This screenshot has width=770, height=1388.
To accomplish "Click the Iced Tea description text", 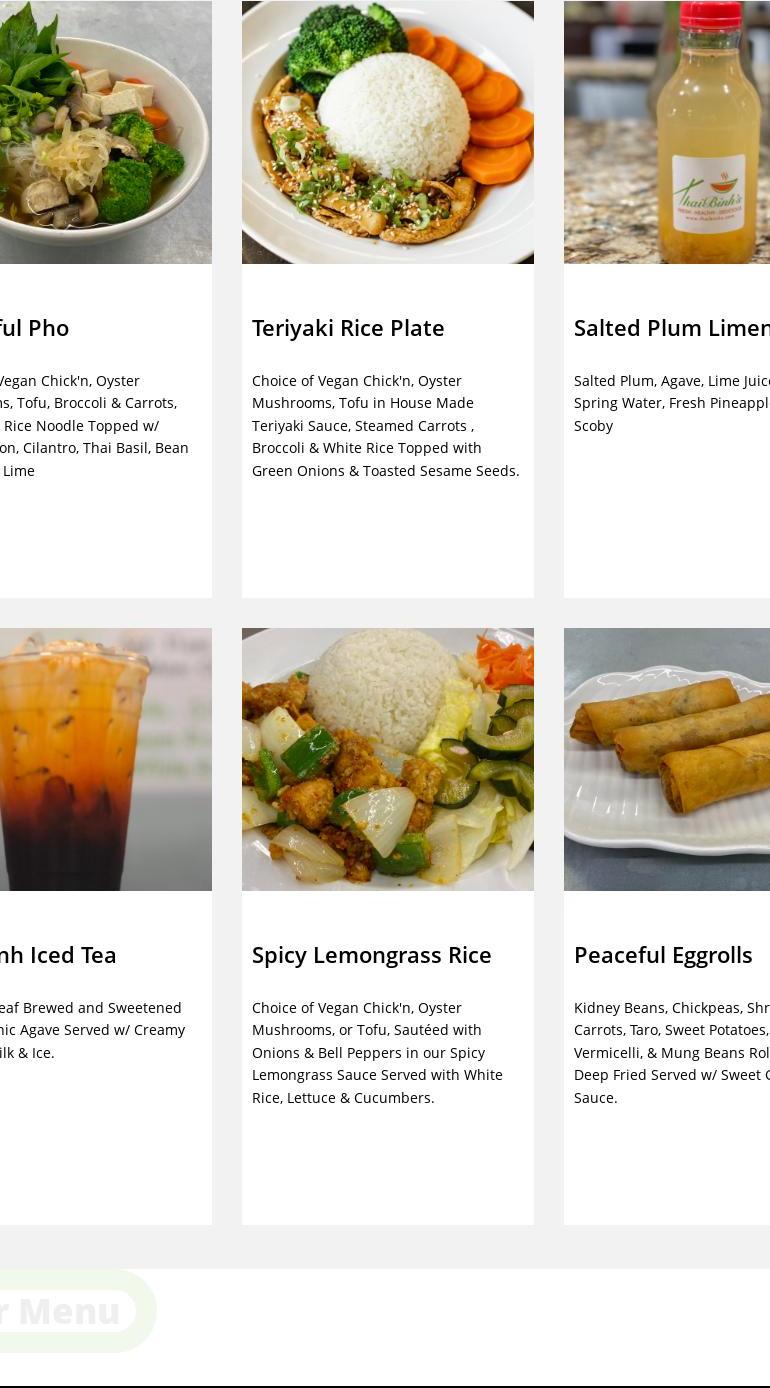I will (93, 1030).
